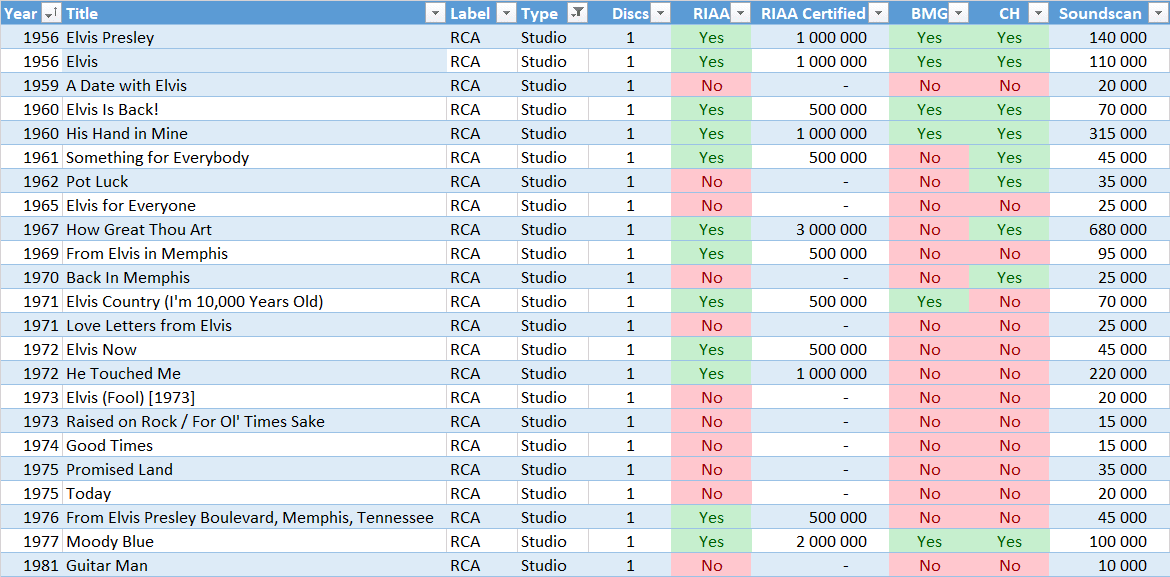
Task: Select the Label 'RCA' cell for Good Times
Action: tap(482, 446)
